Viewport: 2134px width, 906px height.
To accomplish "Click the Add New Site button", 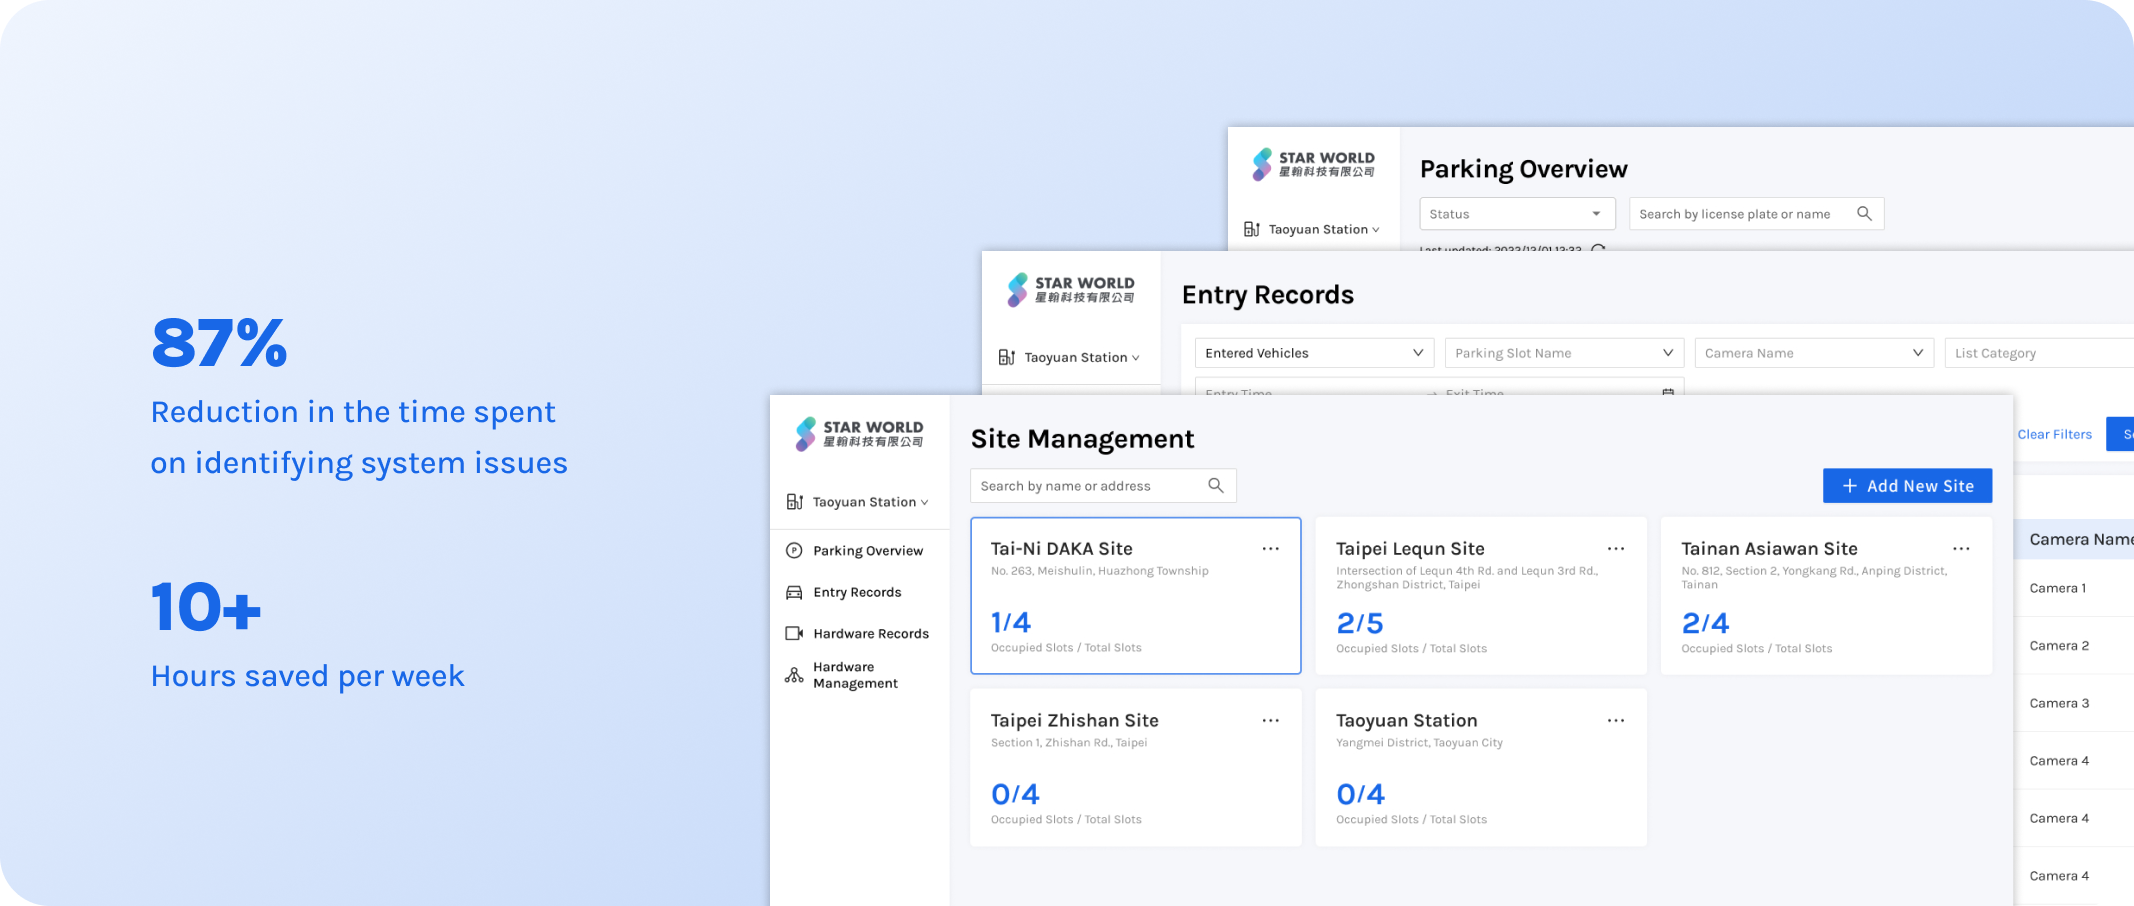I will coord(1907,486).
